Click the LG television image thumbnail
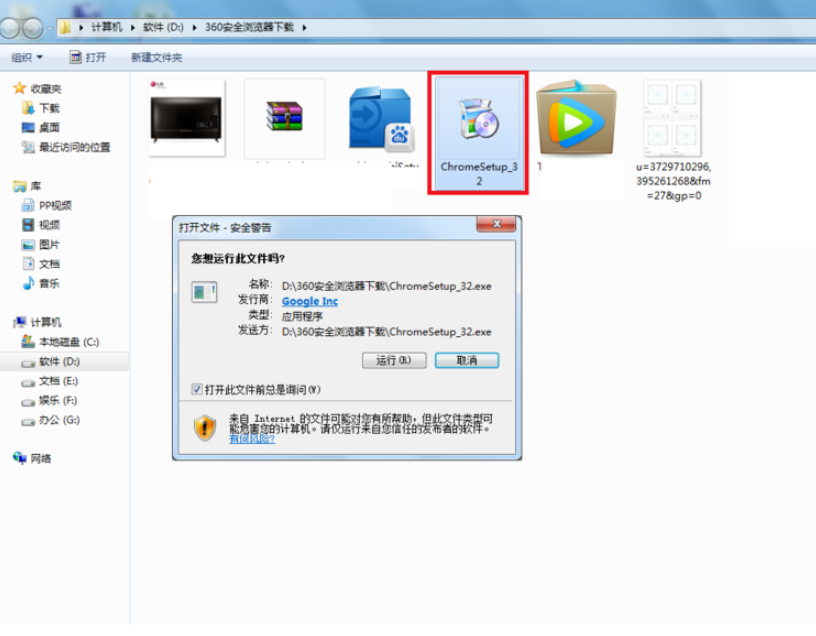This screenshot has width=816, height=636. point(187,118)
